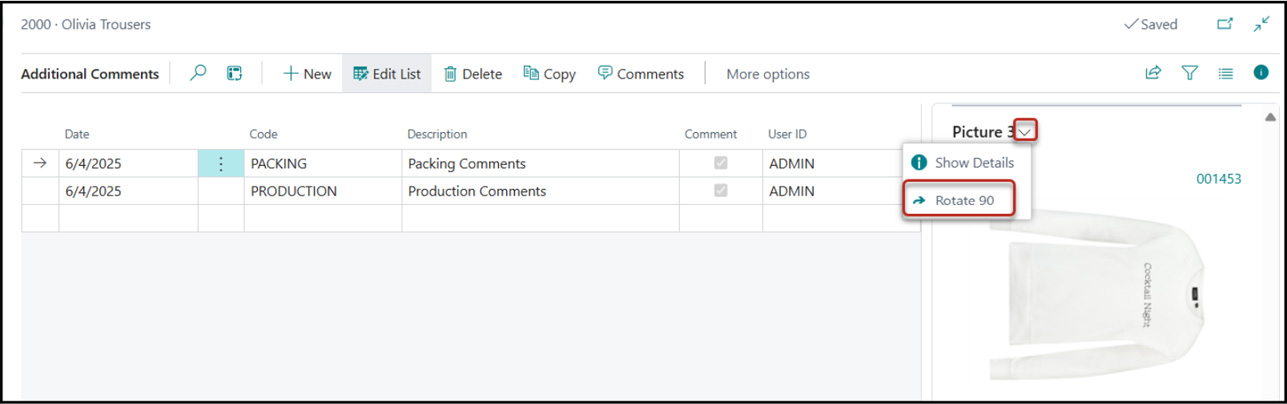Open row options for PACKING line
1287x404 pixels.
pos(221,164)
